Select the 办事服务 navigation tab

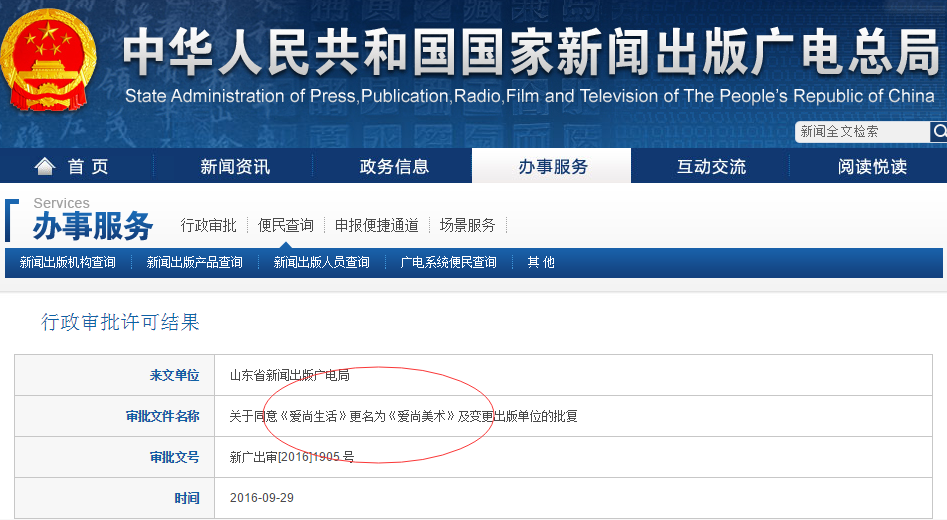coord(552,166)
